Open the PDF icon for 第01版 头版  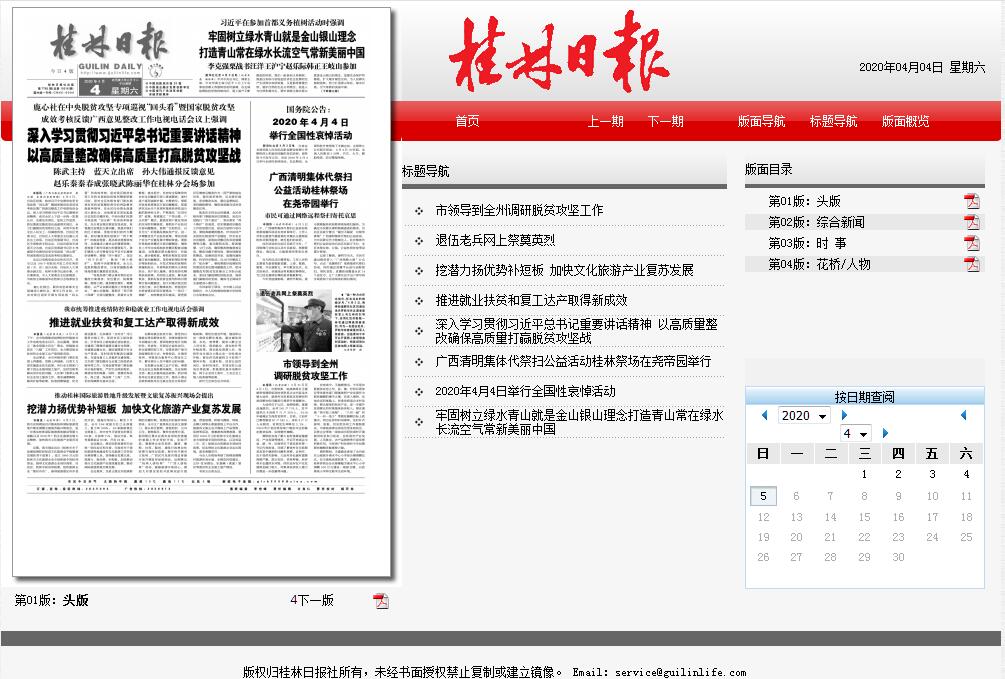click(971, 201)
